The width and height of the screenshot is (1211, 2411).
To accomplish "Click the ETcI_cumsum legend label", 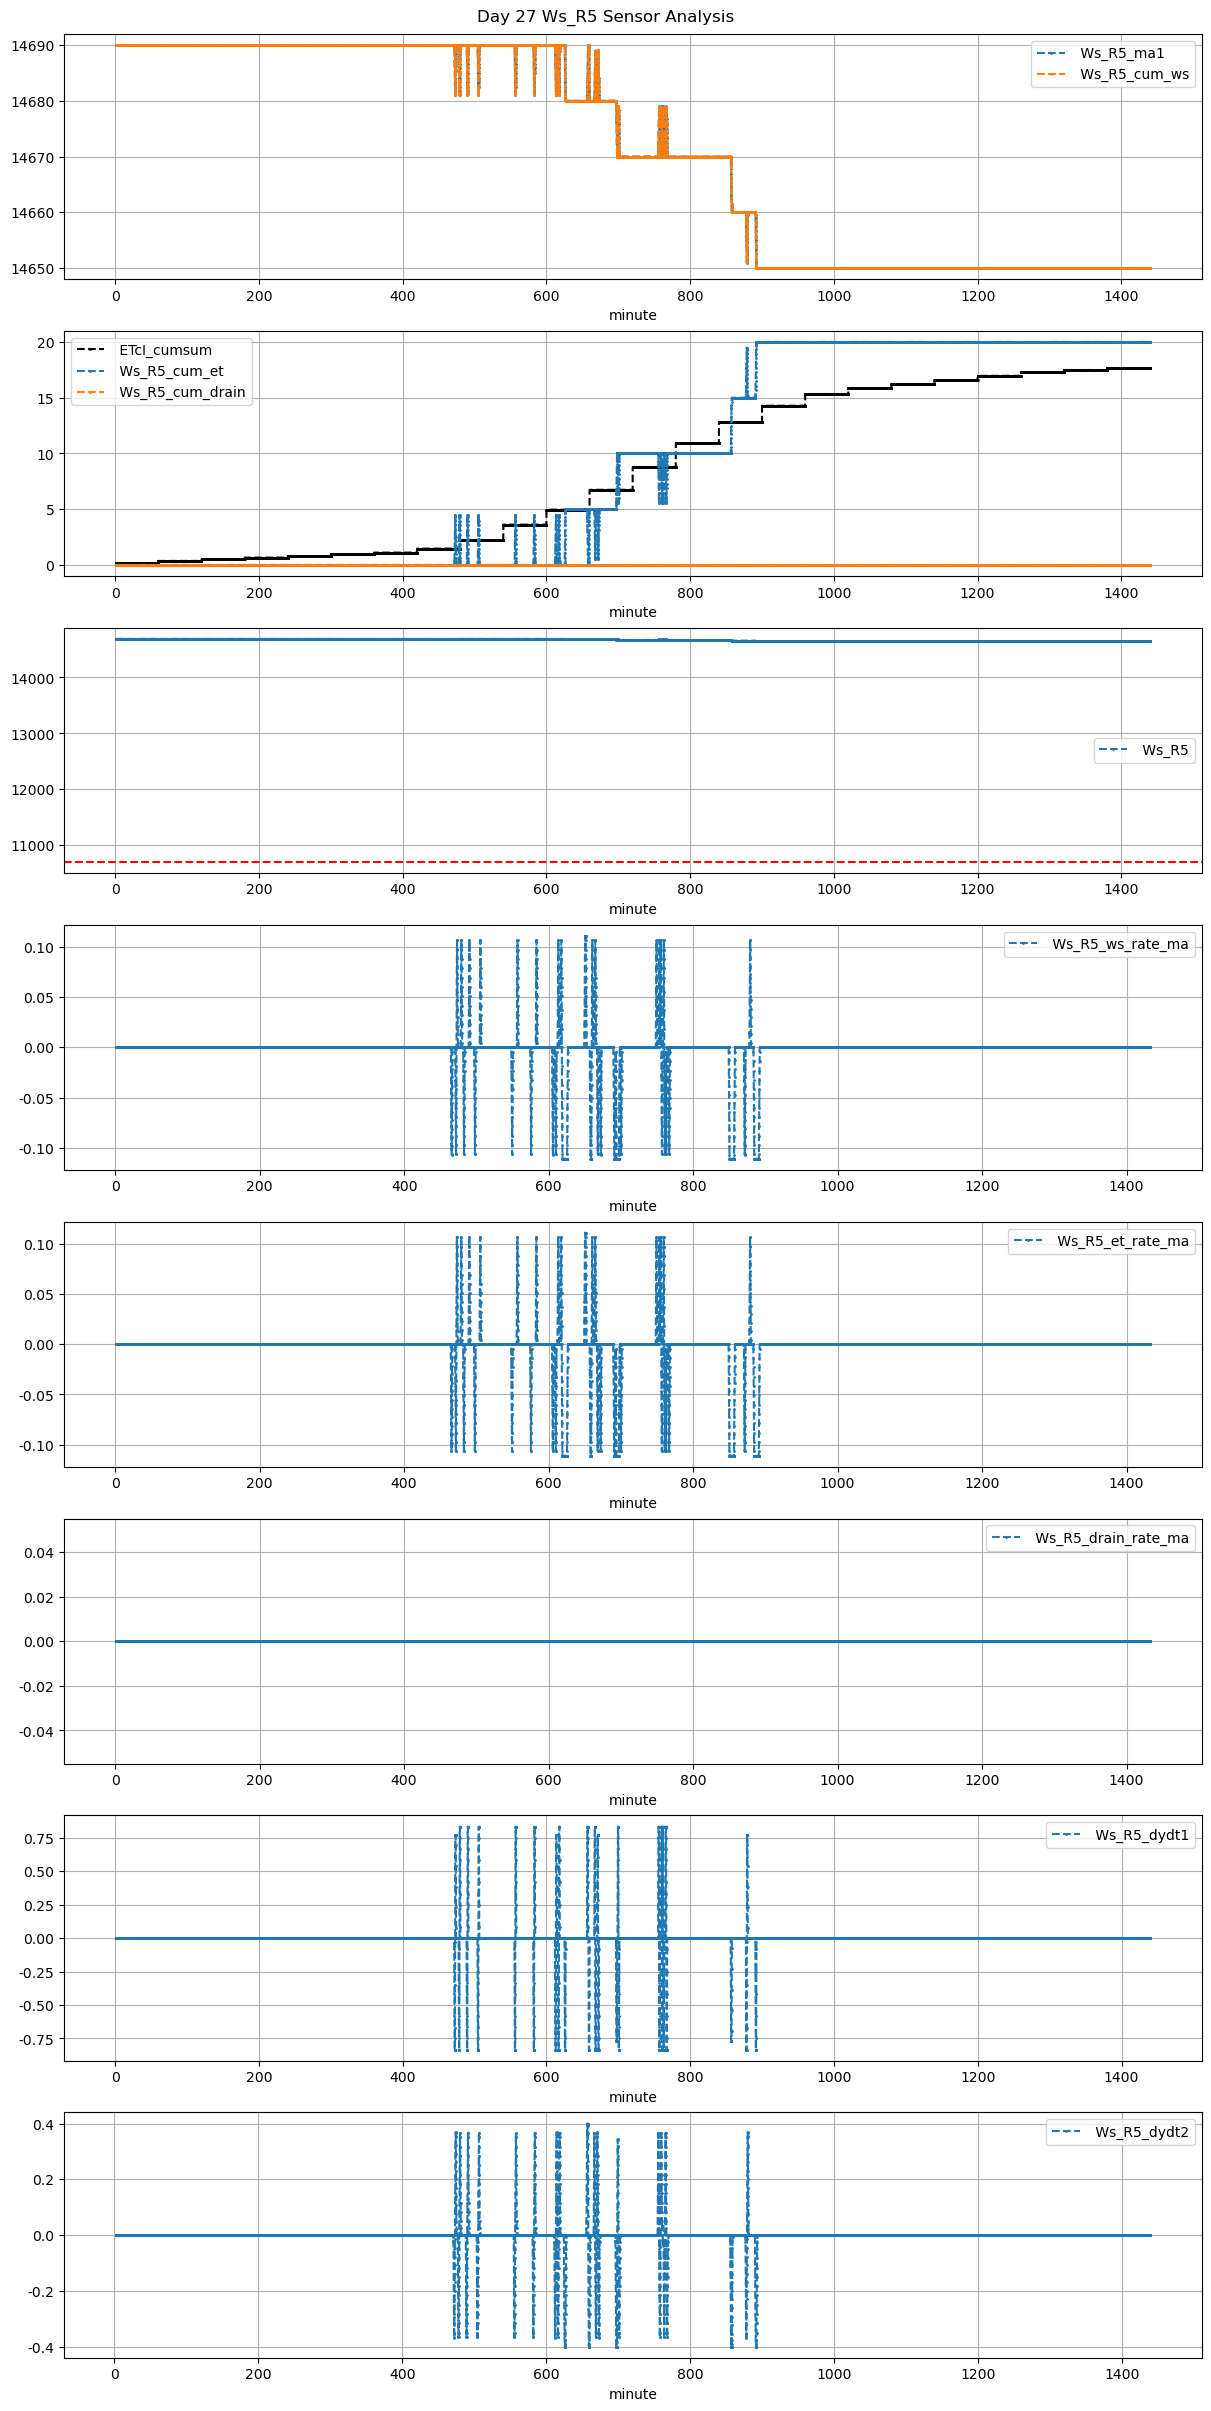I will point(165,350).
